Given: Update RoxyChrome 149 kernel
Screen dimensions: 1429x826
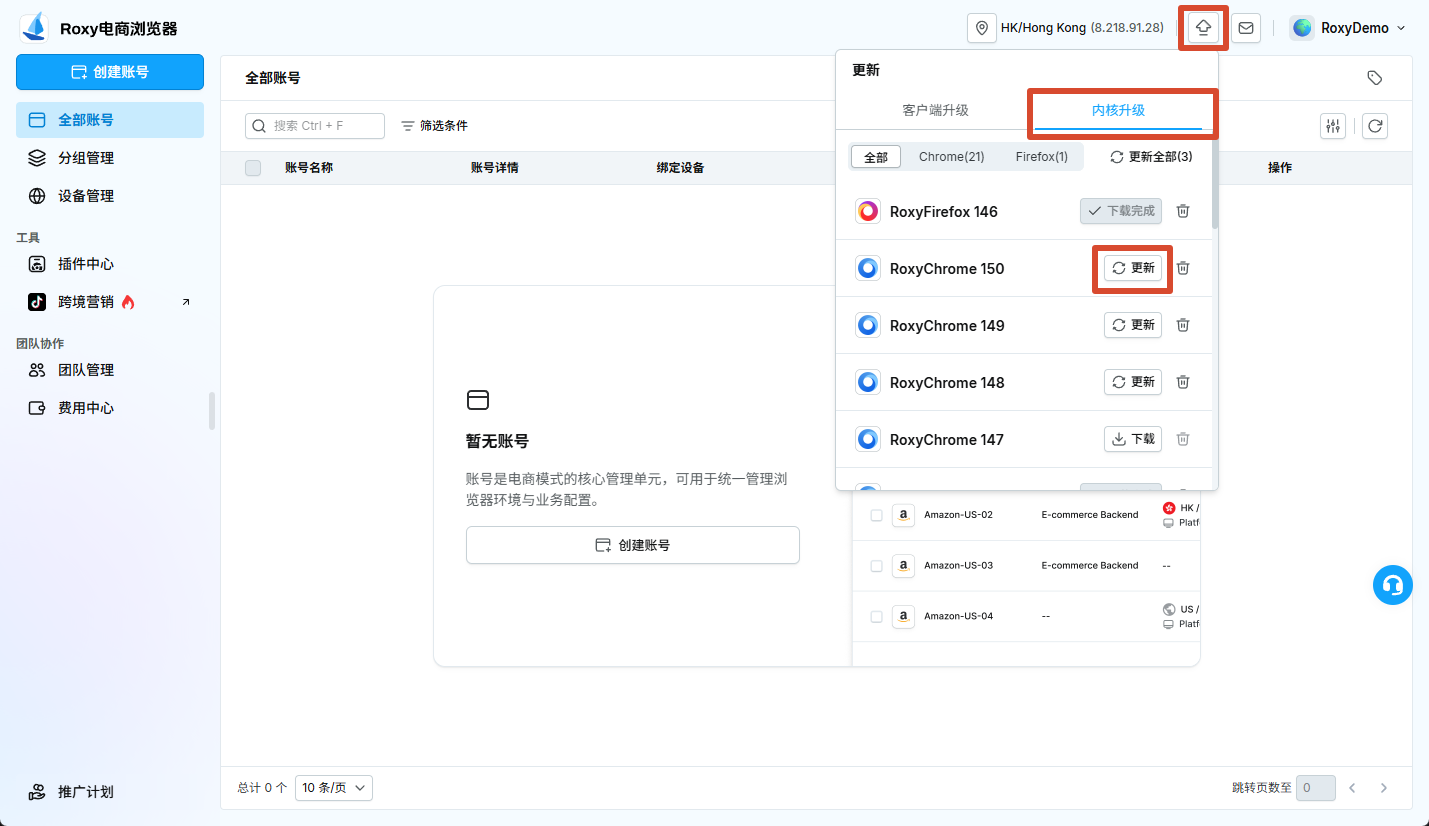Looking at the screenshot, I should click(1133, 325).
